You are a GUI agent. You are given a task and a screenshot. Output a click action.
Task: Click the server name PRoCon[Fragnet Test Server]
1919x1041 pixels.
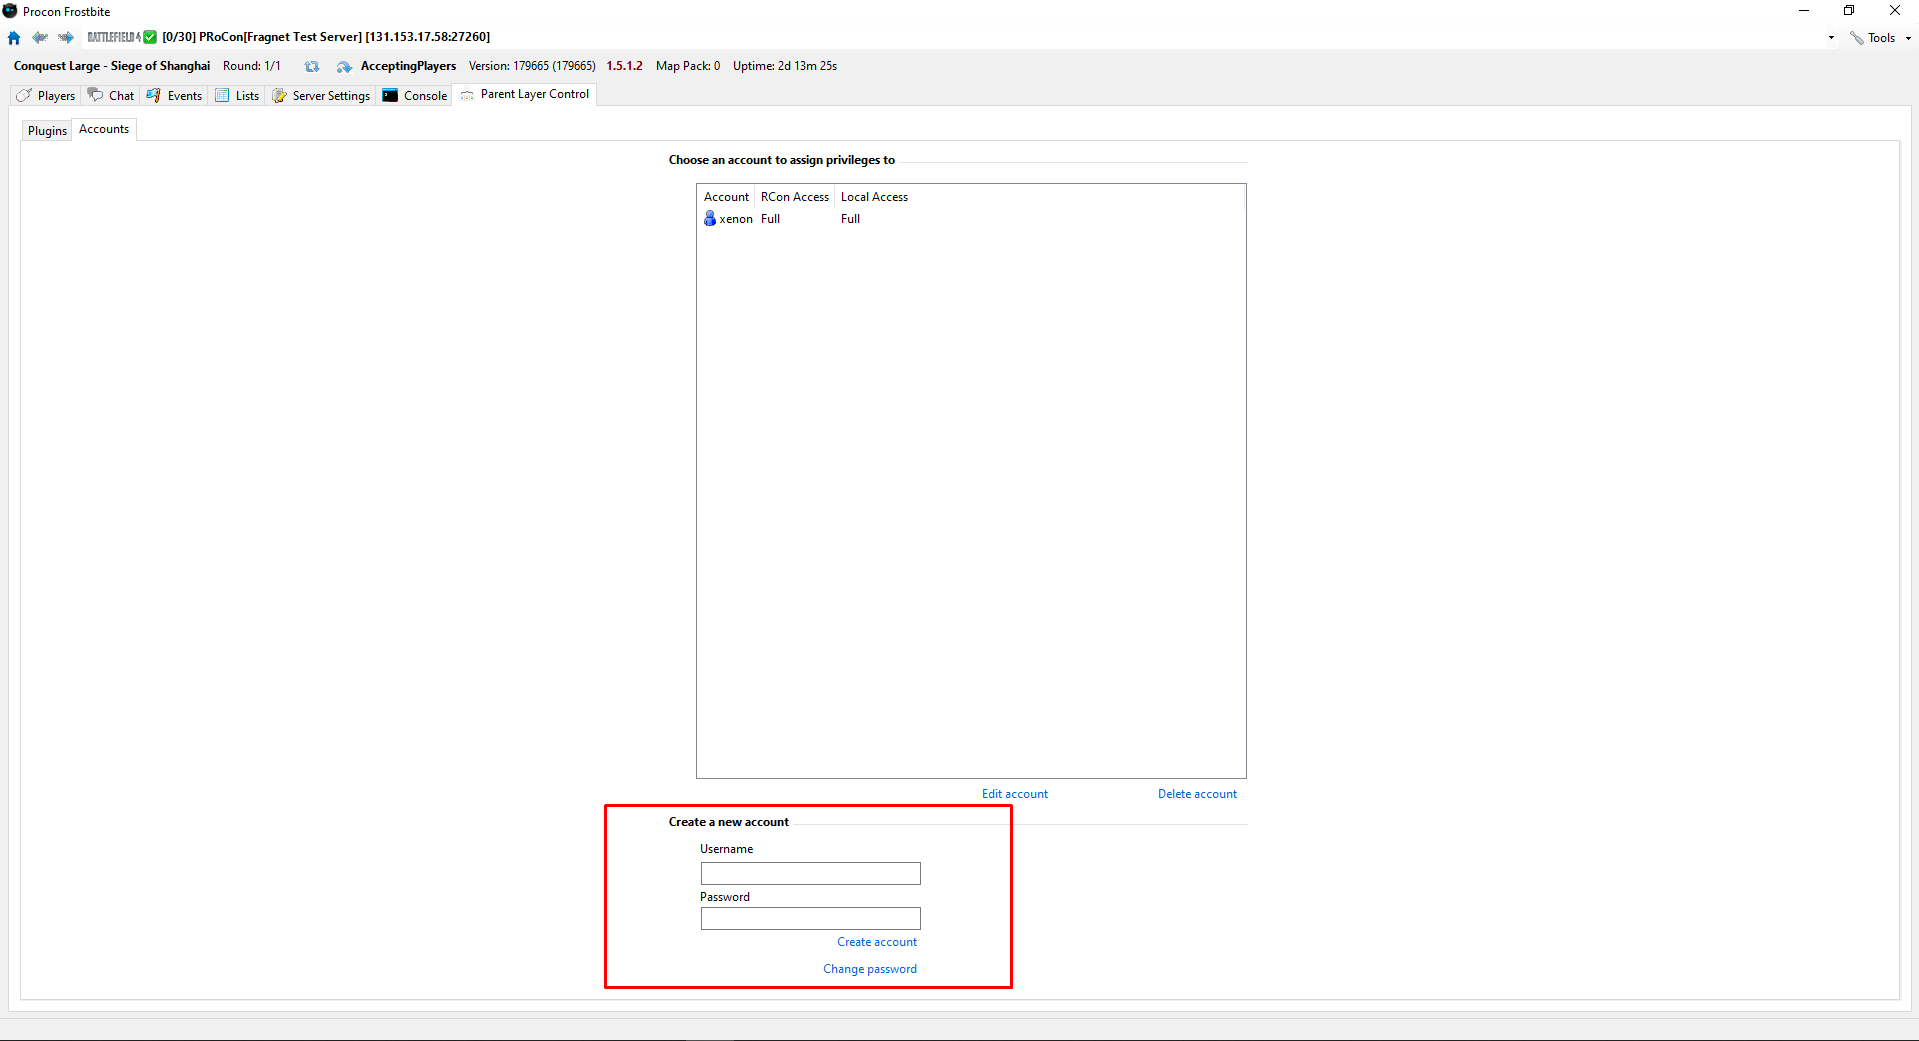(280, 37)
